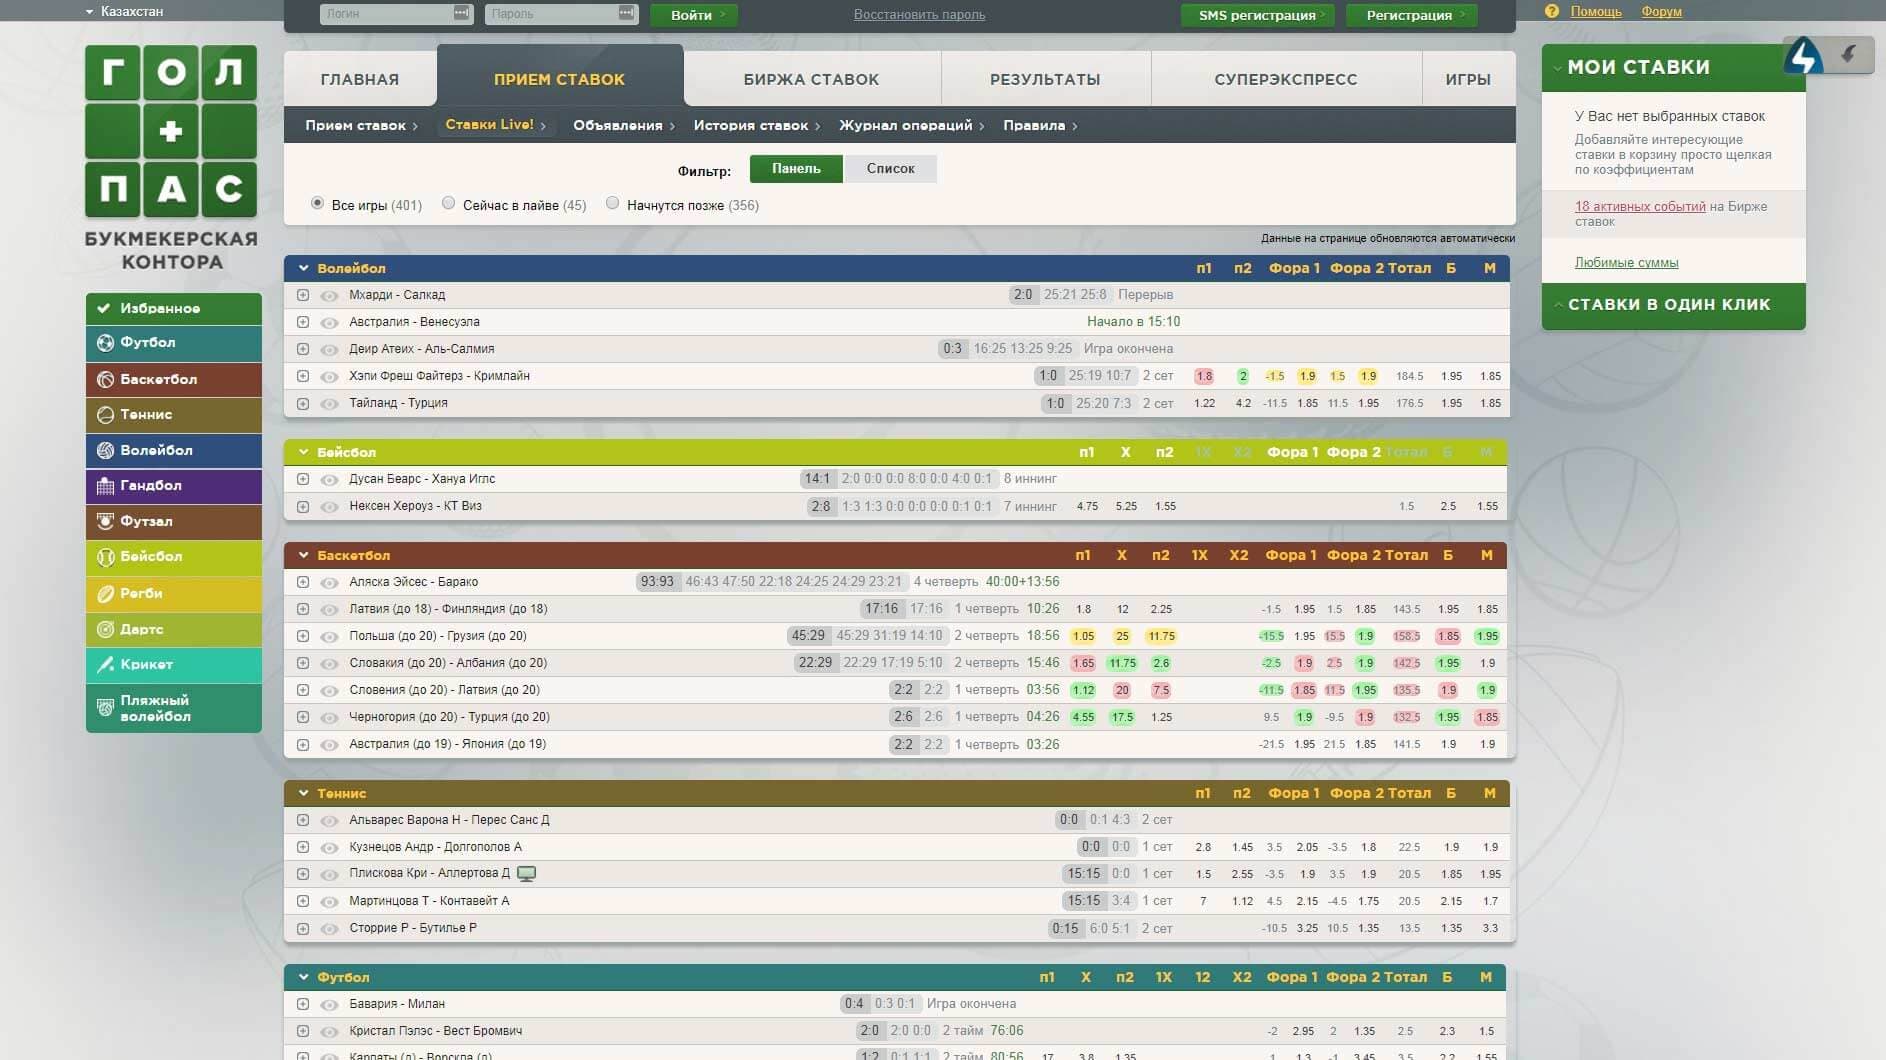Collapse the Футбол section
The height and width of the screenshot is (1060, 1886).
303,977
